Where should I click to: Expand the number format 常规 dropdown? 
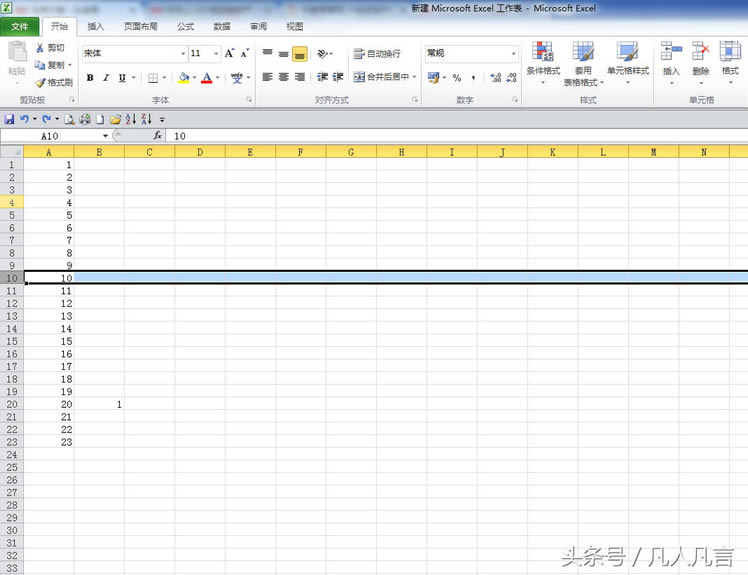coord(514,54)
